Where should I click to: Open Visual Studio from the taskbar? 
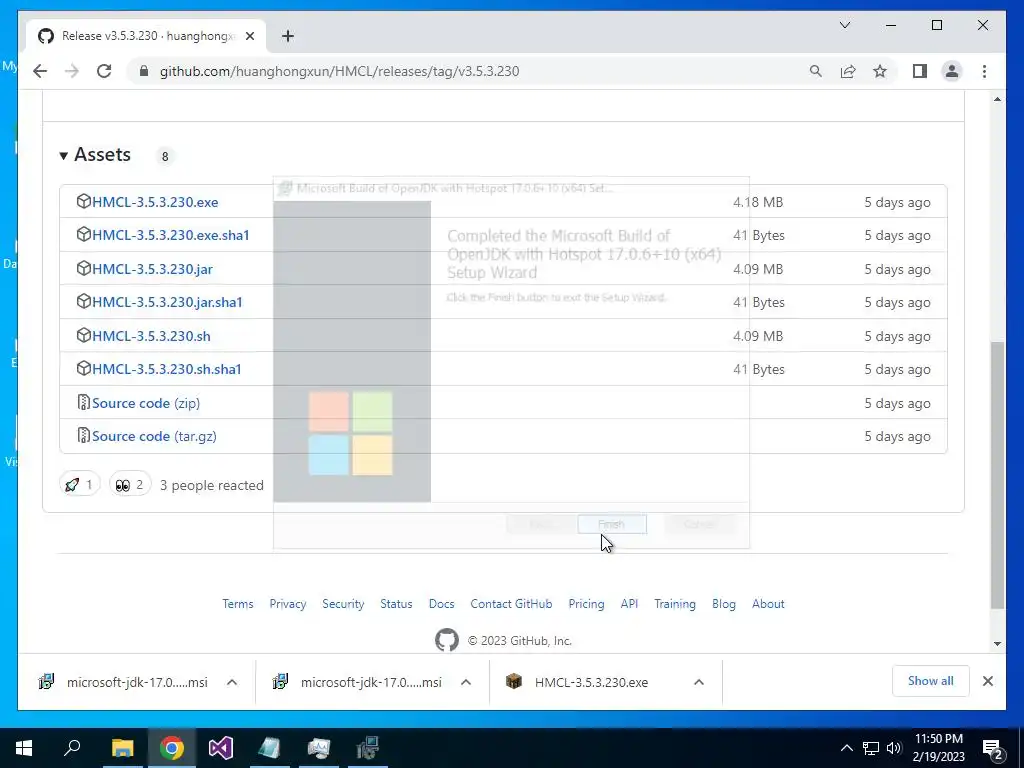[x=221, y=748]
